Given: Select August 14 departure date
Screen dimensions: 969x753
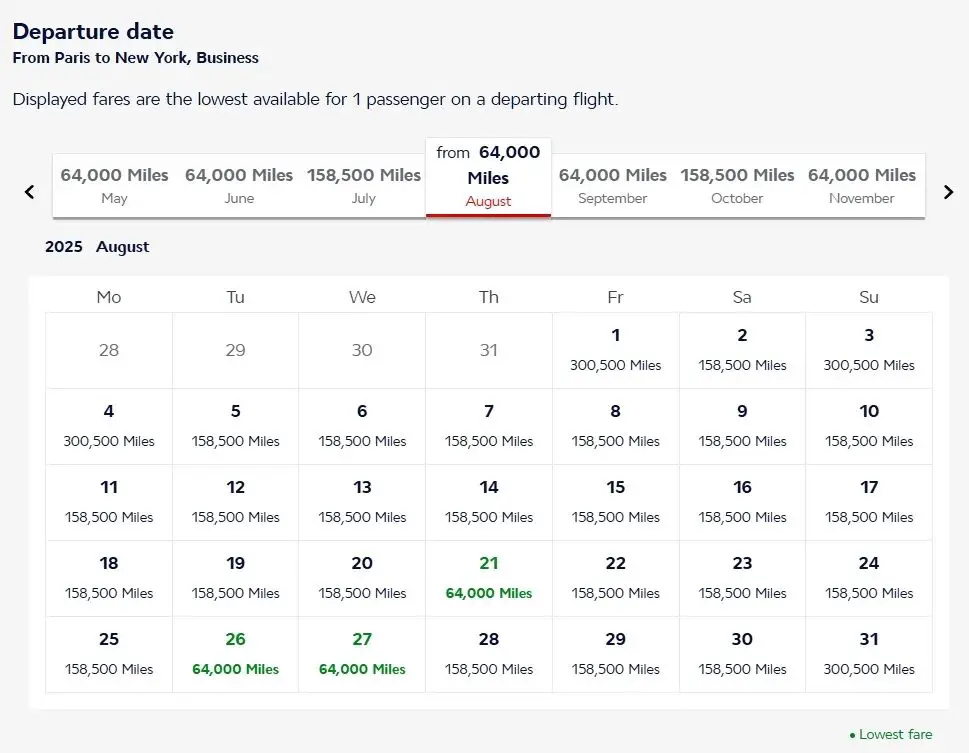Looking at the screenshot, I should tap(489, 502).
